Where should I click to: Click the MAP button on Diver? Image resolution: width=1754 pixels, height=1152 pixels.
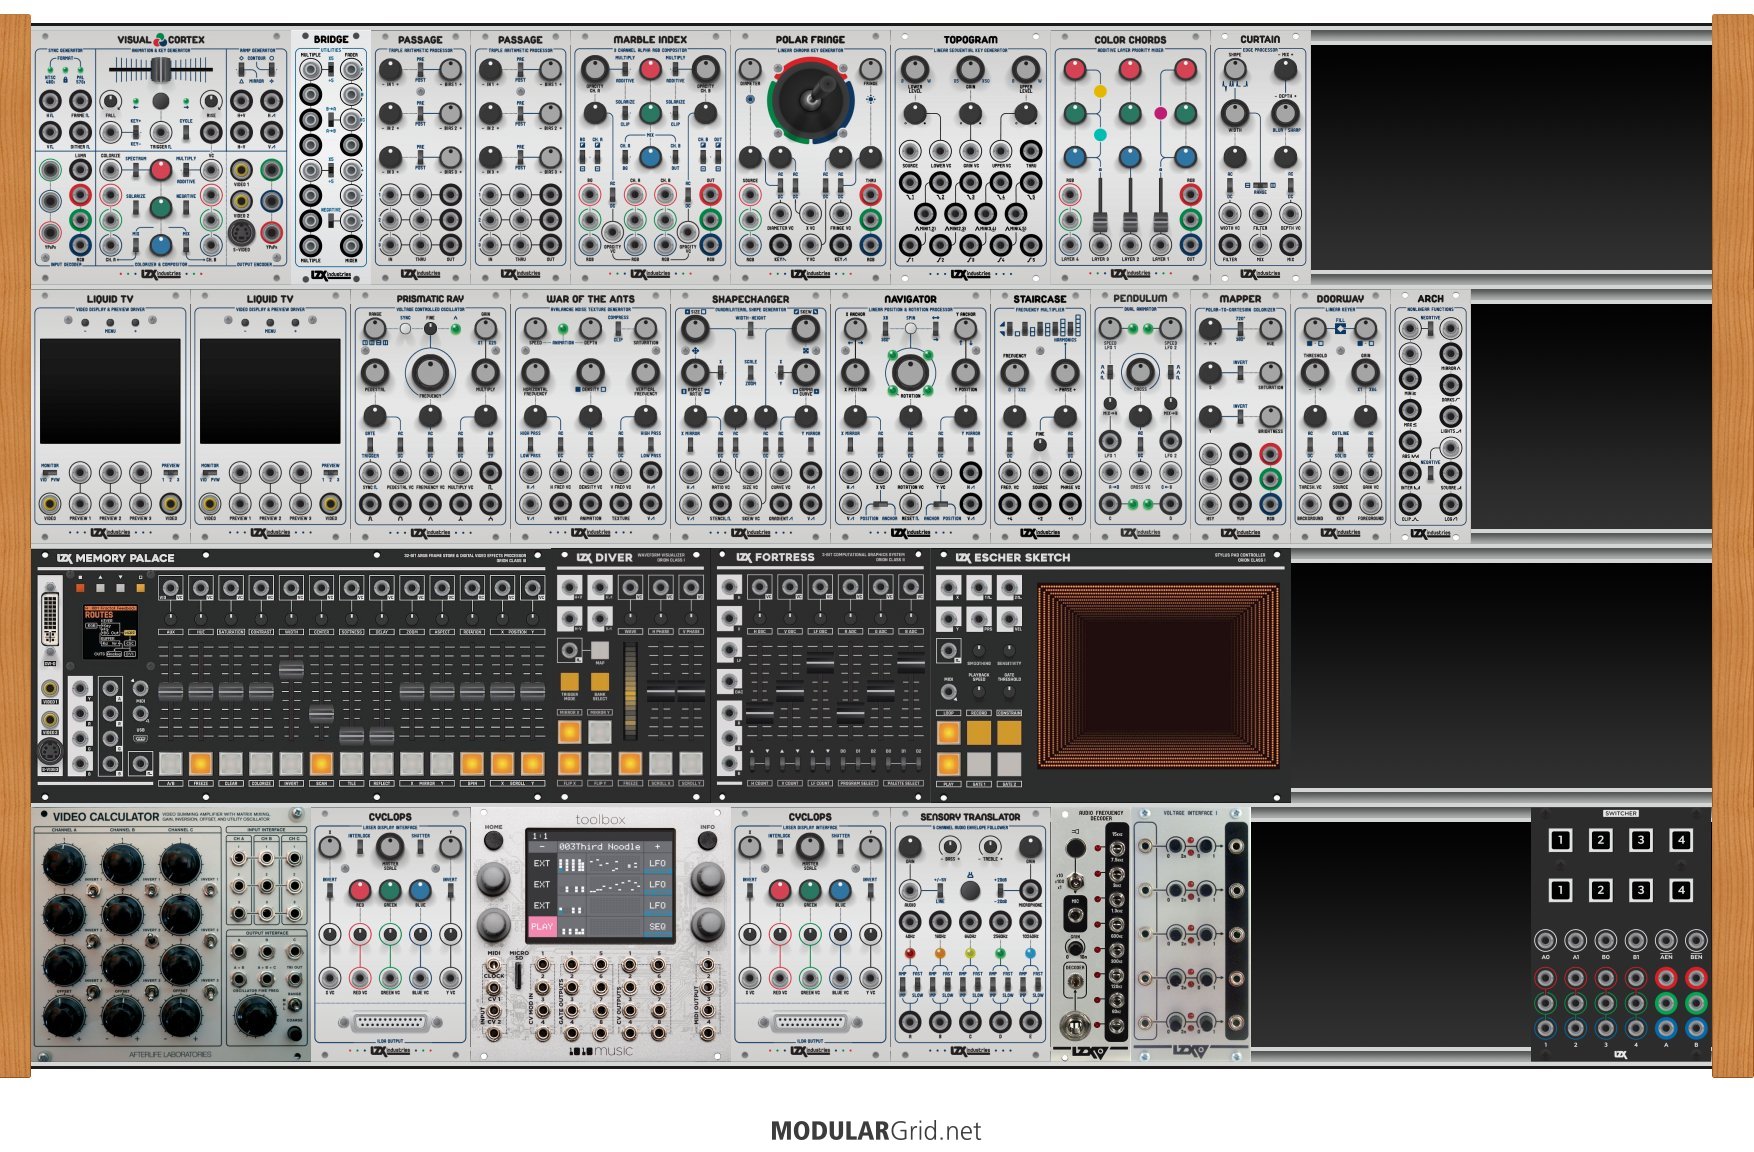point(600,650)
